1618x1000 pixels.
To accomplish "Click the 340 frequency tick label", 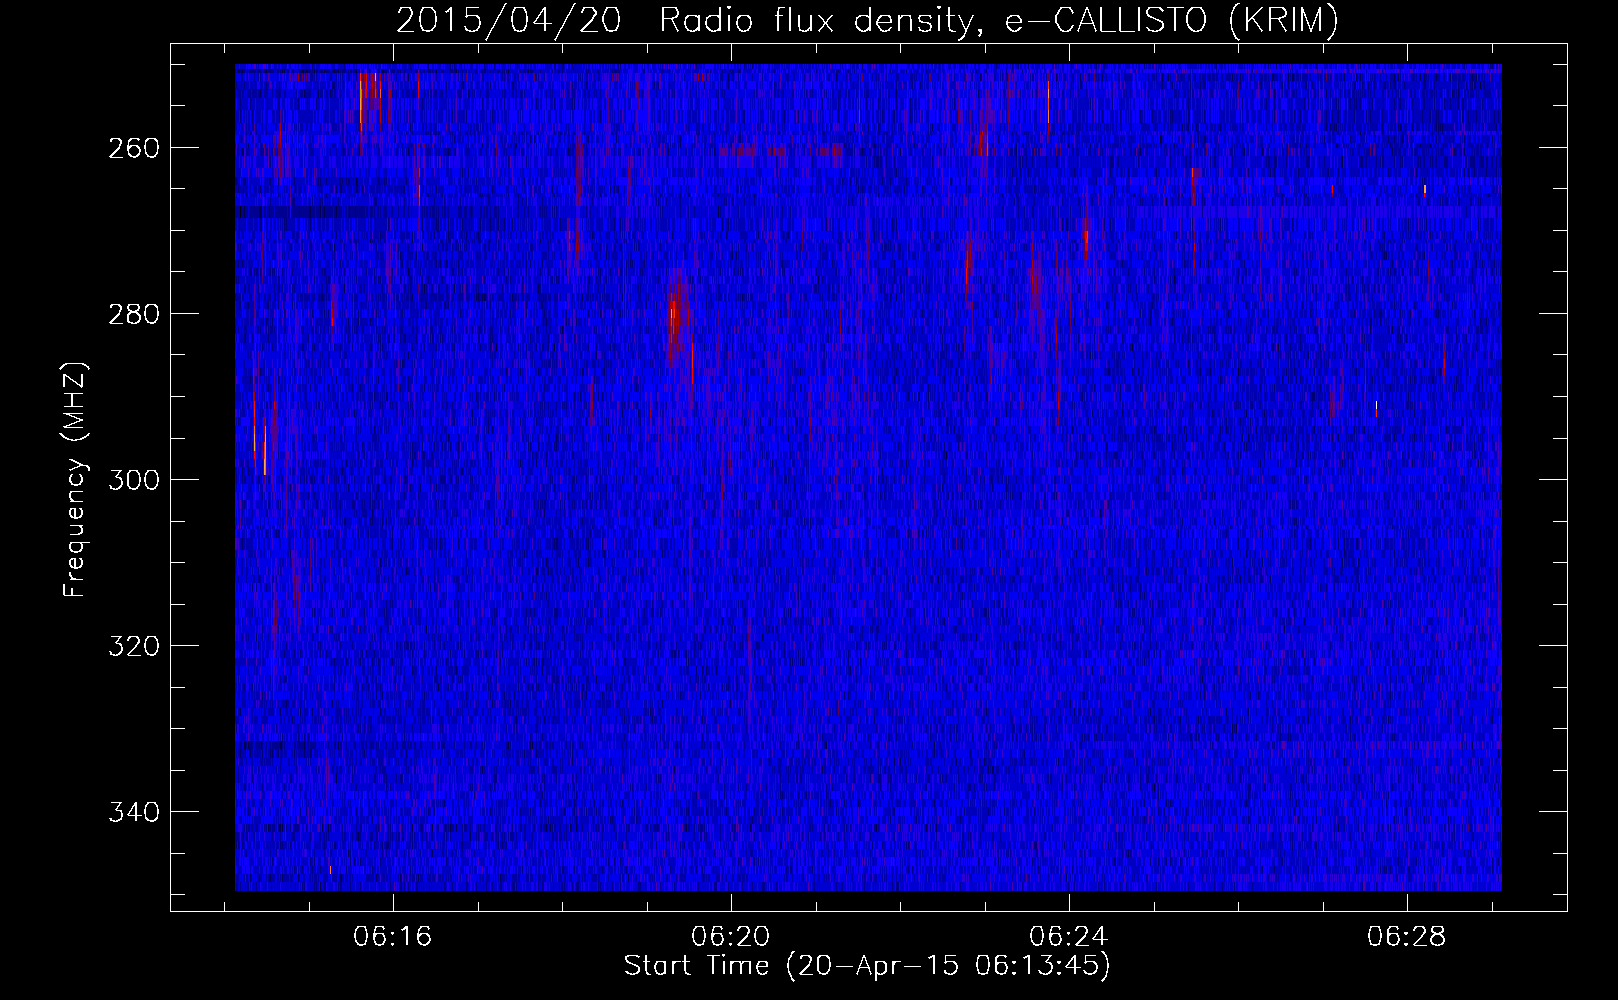I will tap(132, 812).
